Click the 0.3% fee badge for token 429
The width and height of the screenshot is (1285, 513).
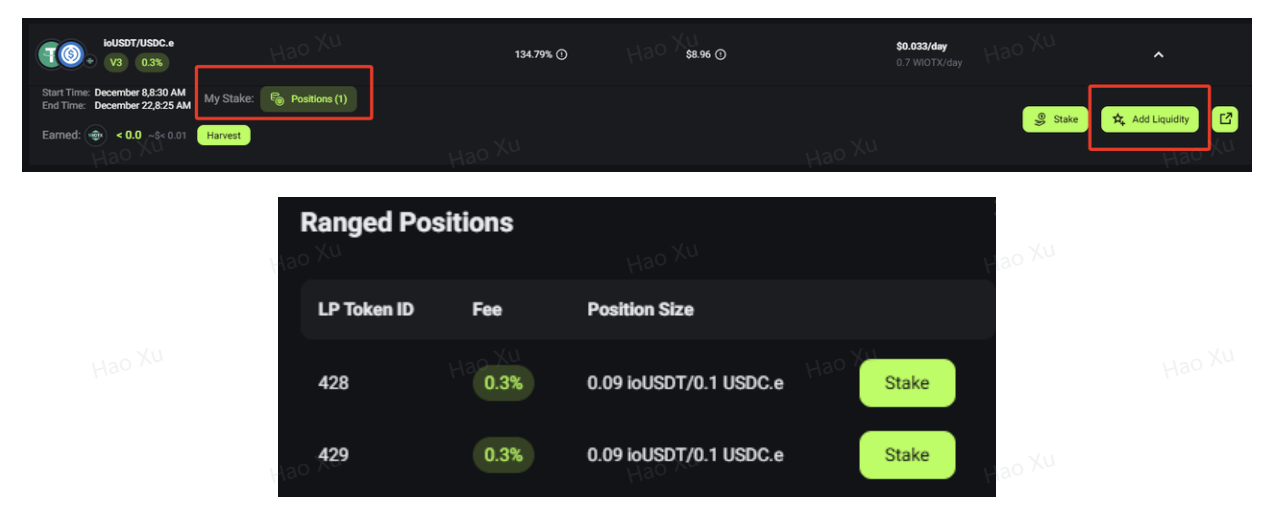click(x=503, y=456)
